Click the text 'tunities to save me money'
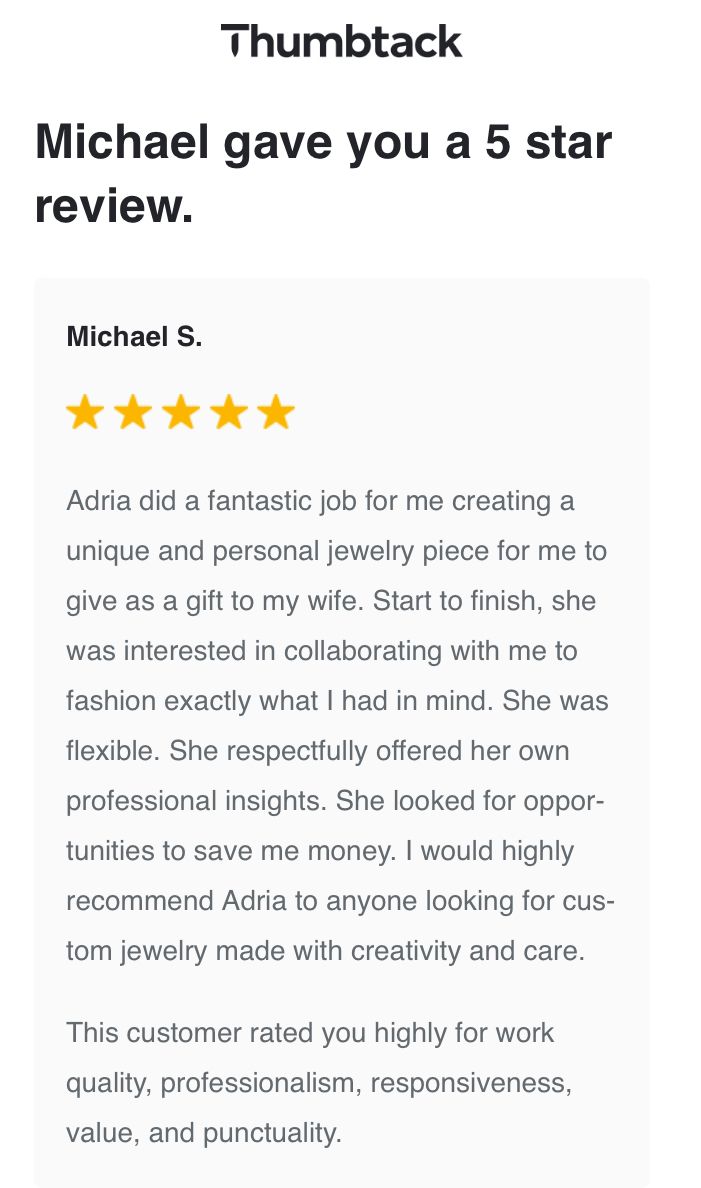Screen dimensions: 701x1188 [x=231, y=851]
